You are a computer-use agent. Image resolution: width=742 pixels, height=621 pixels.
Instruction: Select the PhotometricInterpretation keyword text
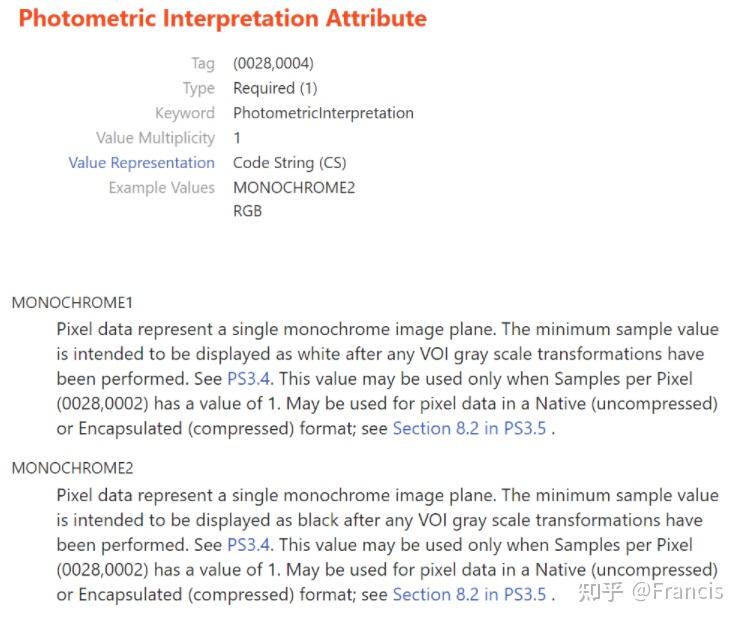[x=323, y=113]
